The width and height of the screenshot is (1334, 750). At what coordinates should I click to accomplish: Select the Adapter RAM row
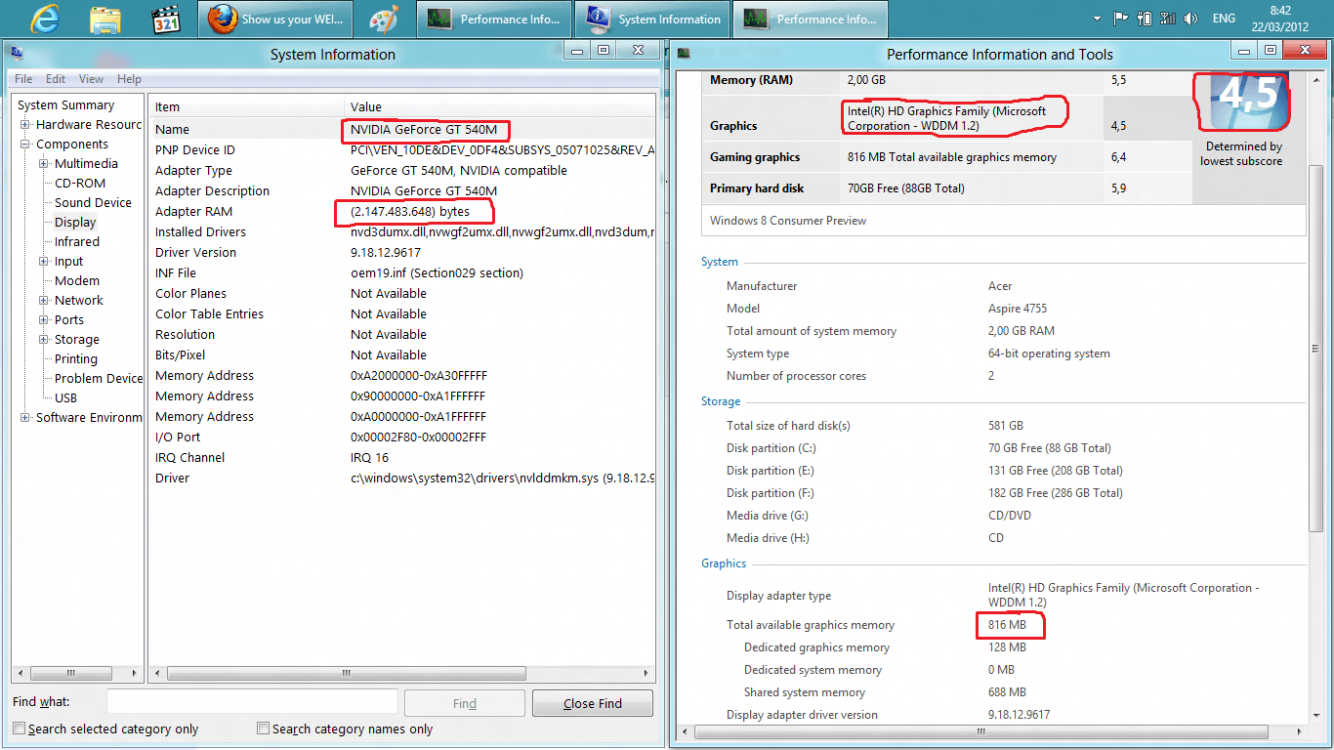tap(402, 212)
